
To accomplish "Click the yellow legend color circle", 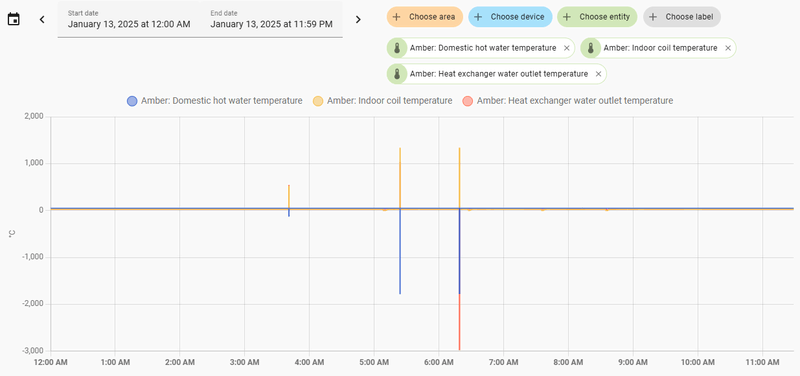I will tap(318, 101).
